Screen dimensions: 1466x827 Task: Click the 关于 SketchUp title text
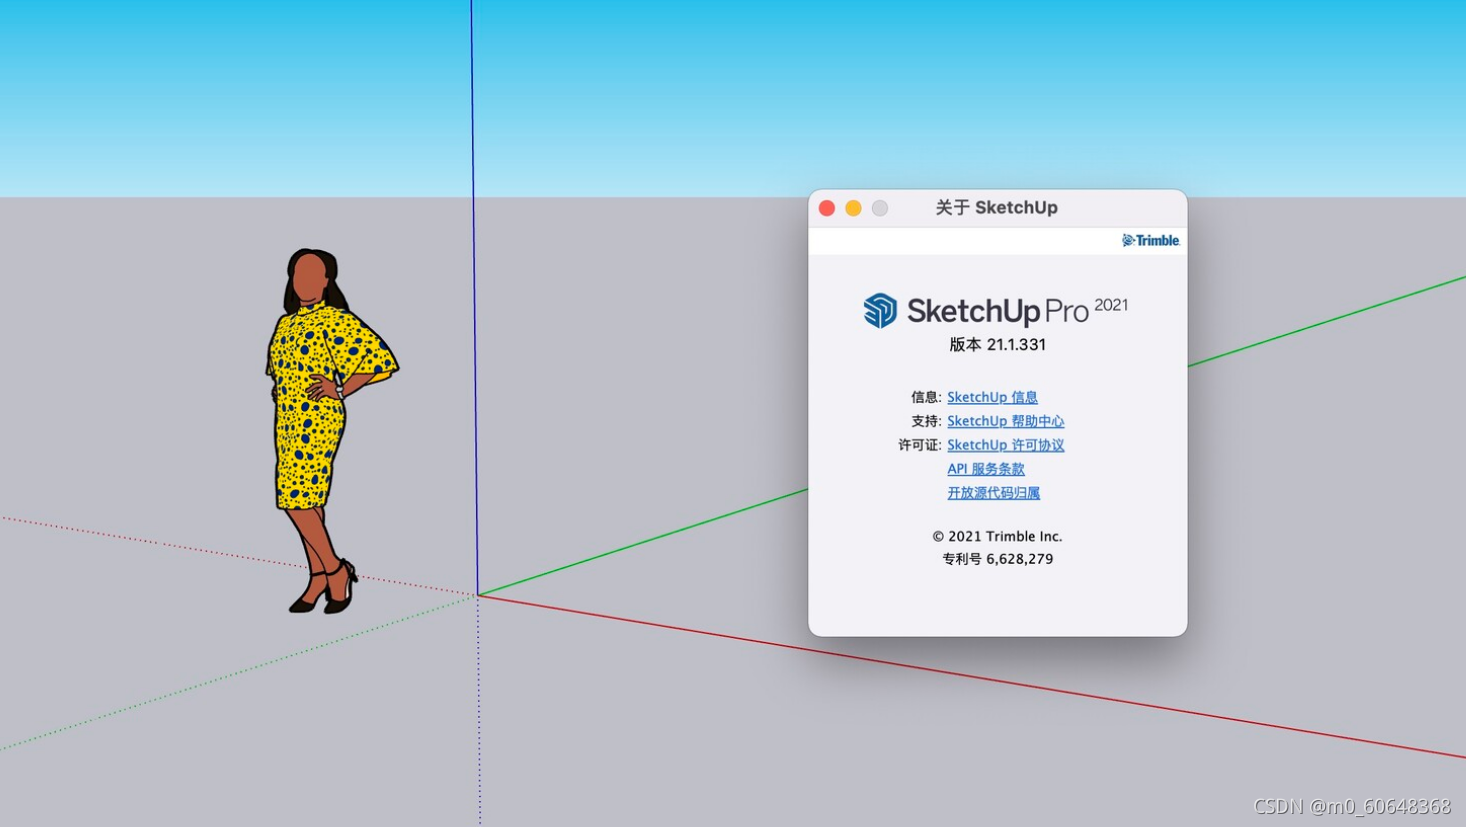(996, 208)
